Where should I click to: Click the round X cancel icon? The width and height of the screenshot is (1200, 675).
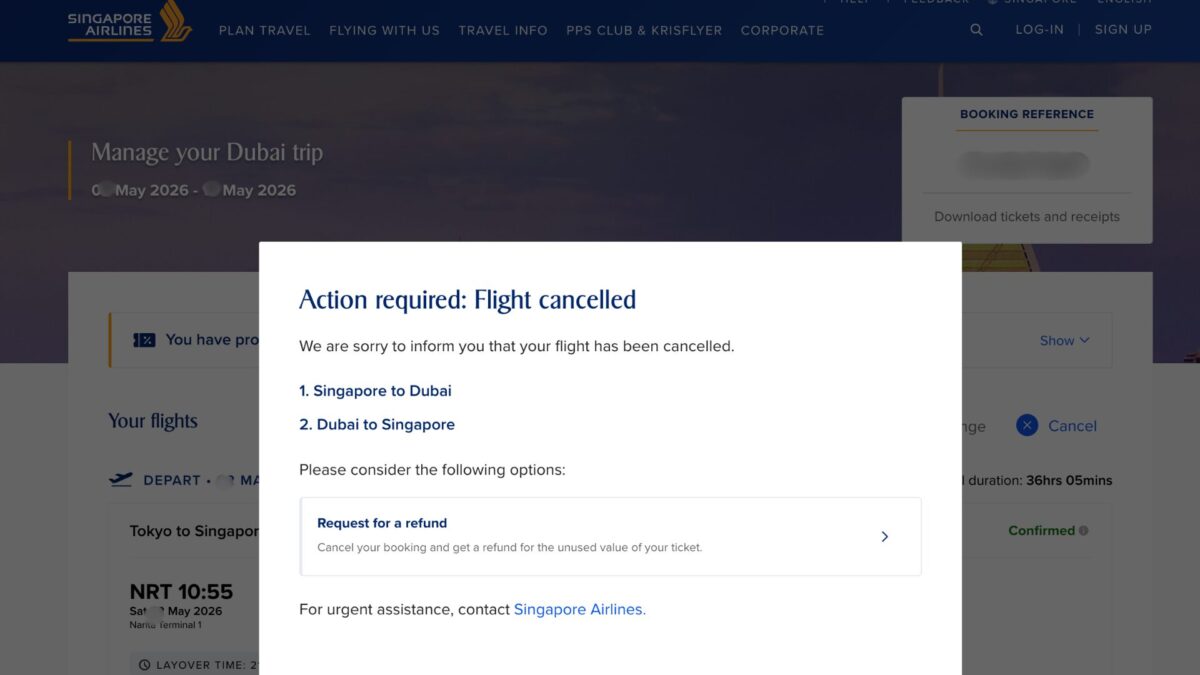point(1027,426)
